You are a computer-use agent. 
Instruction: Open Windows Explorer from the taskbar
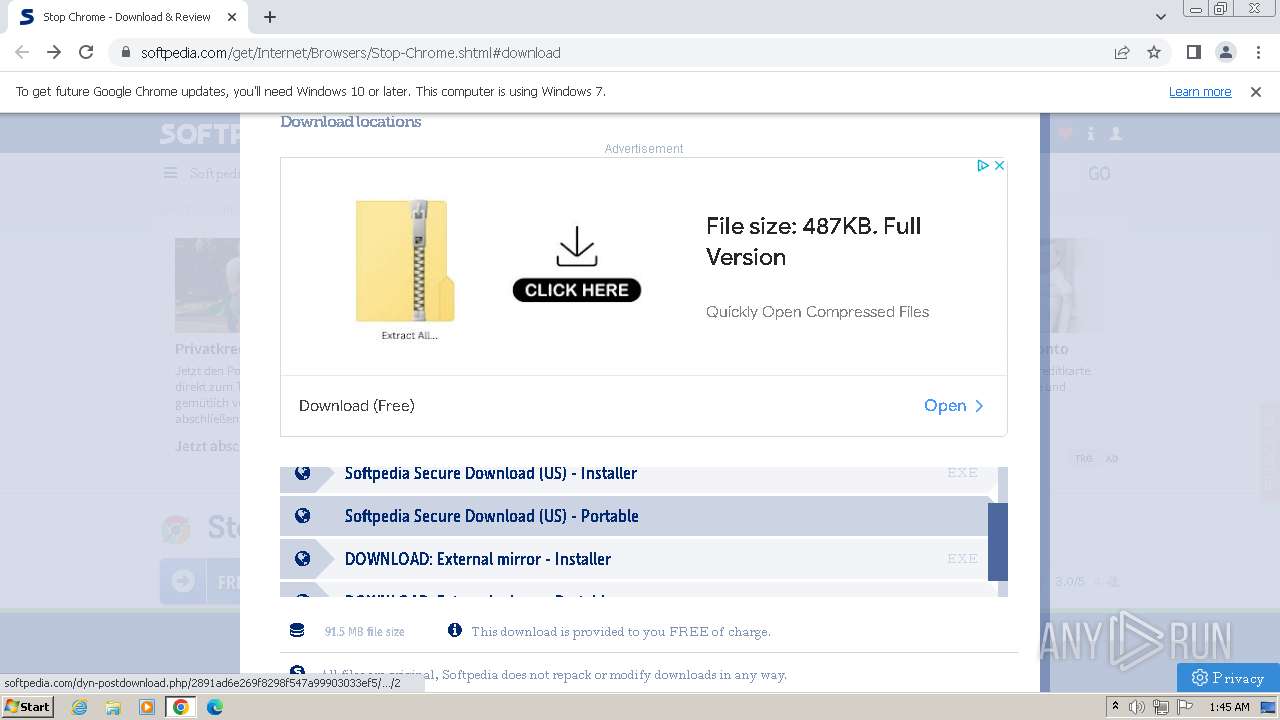(113, 707)
